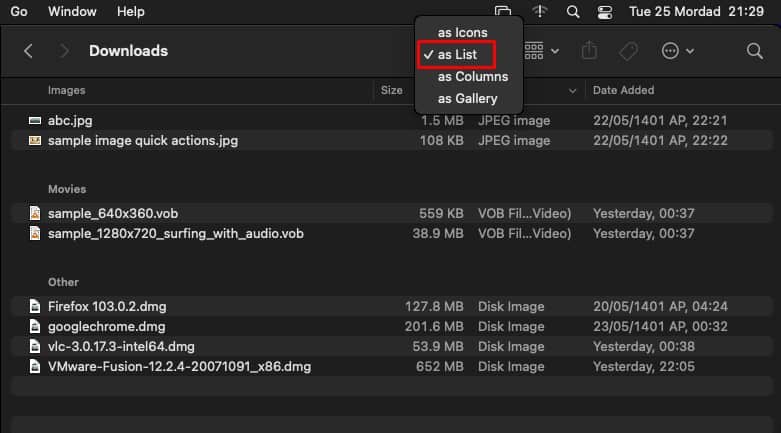781x433 pixels.
Task: Open Spotlight search in menu bar
Action: point(573,12)
